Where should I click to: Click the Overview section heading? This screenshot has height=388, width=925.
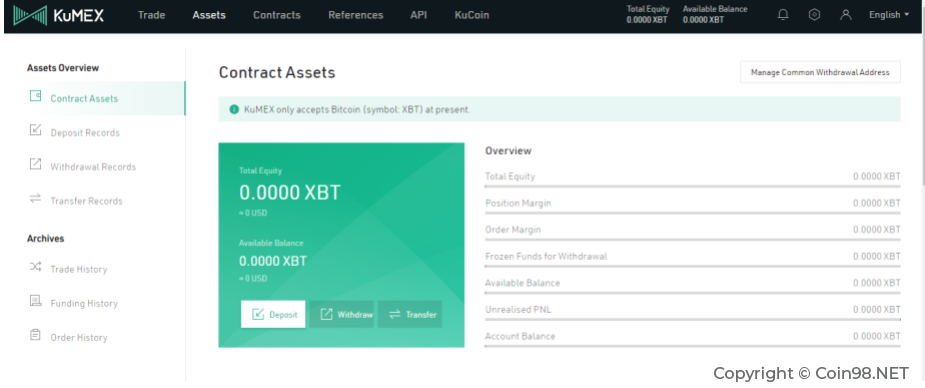pyautogui.click(x=508, y=151)
